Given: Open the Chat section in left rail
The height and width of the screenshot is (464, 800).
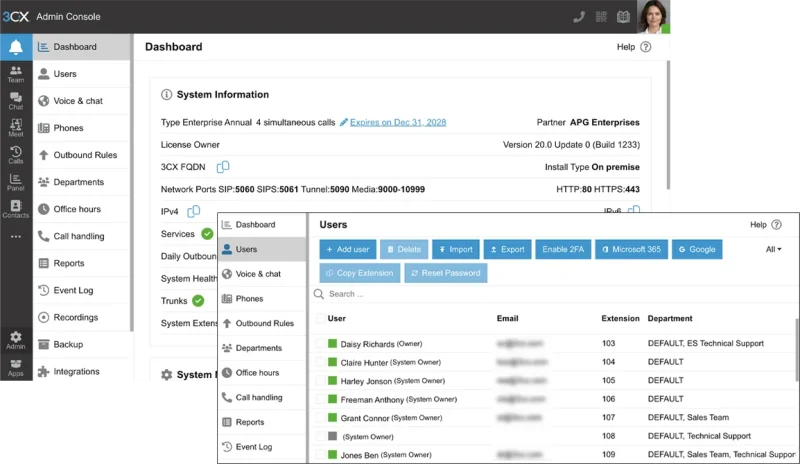Looking at the screenshot, I should 16,101.
